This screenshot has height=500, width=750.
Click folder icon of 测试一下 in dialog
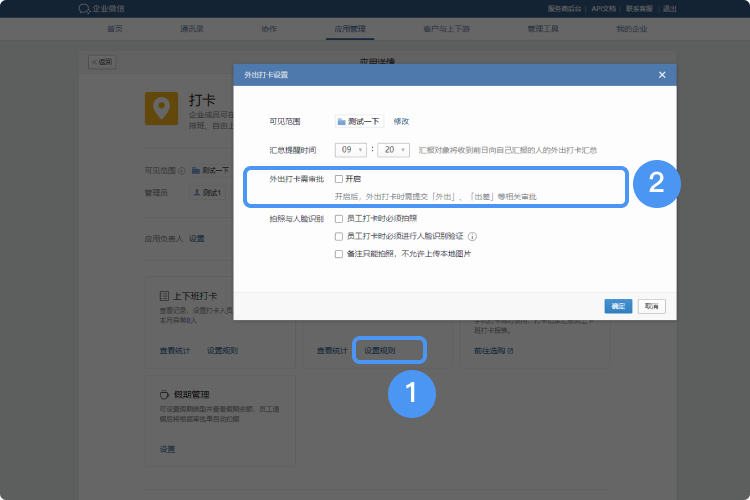click(x=342, y=122)
